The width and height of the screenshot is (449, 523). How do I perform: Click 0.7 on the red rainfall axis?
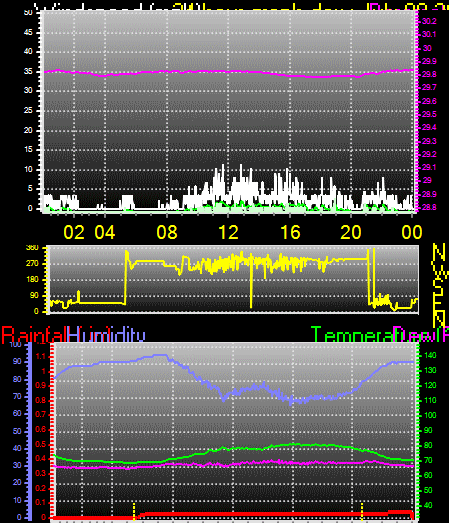[x=40, y=414]
